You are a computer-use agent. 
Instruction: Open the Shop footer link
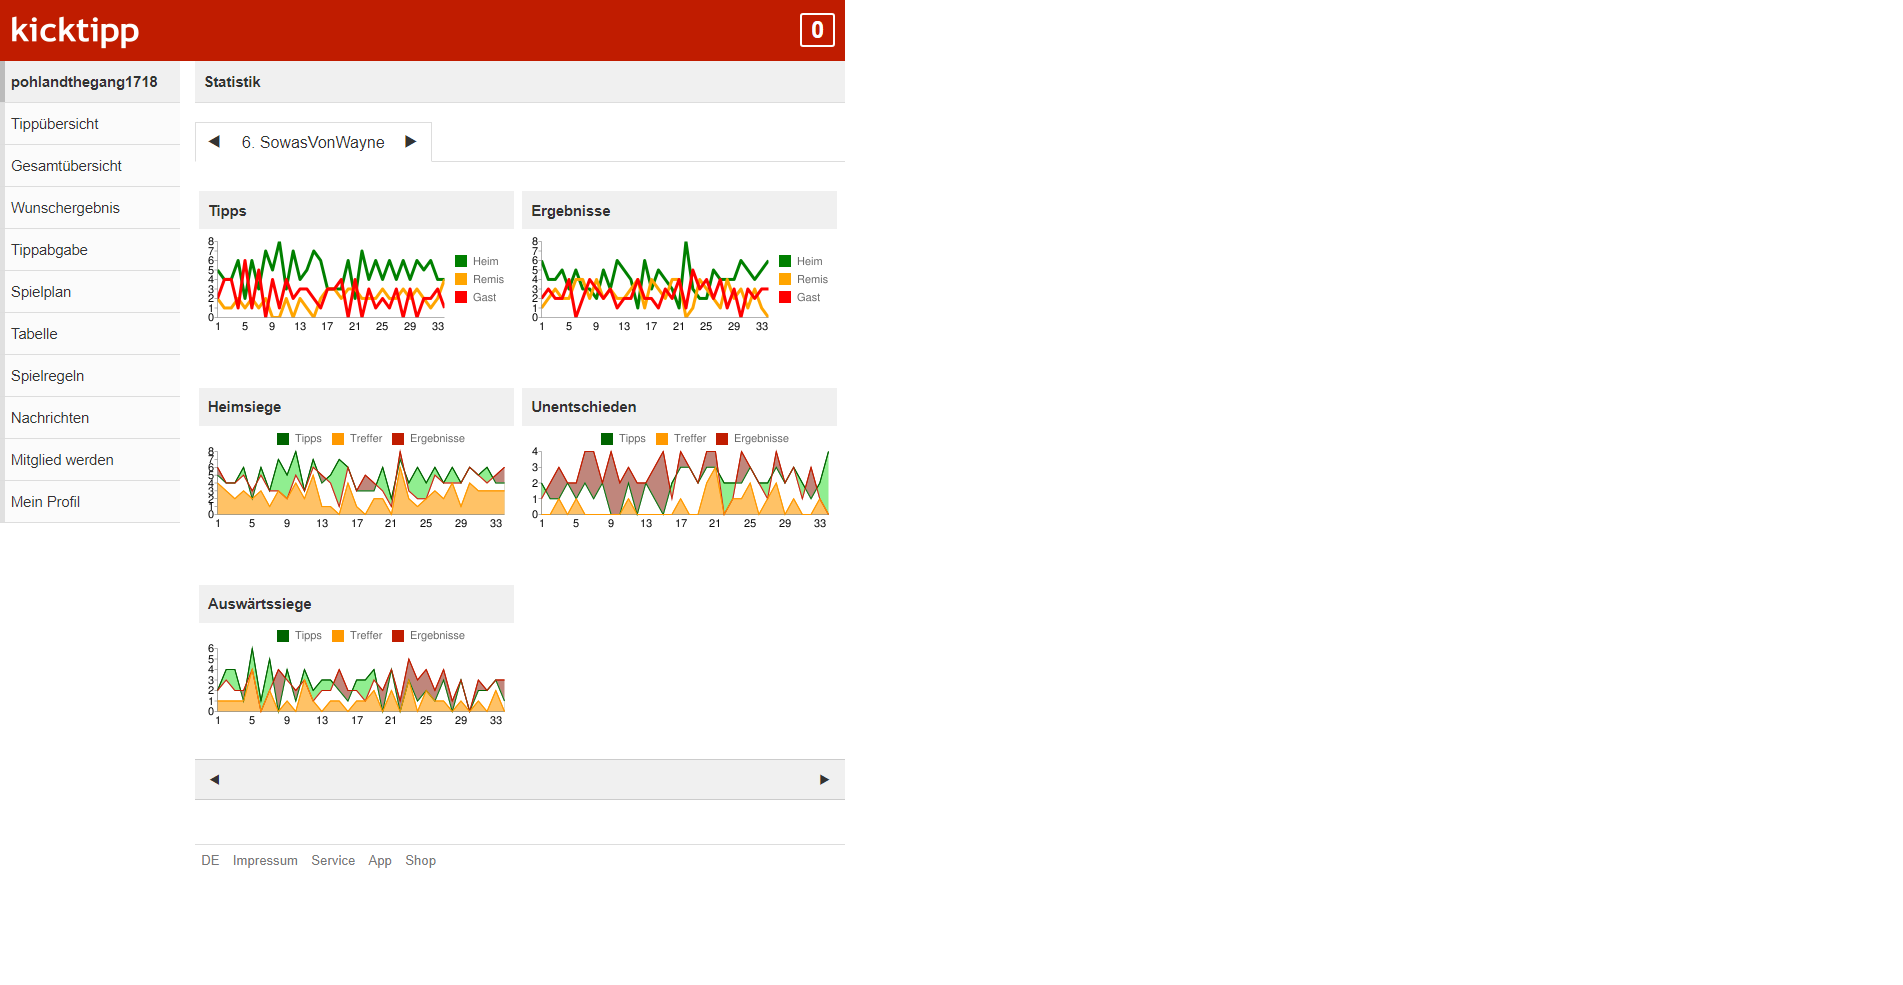(x=420, y=861)
